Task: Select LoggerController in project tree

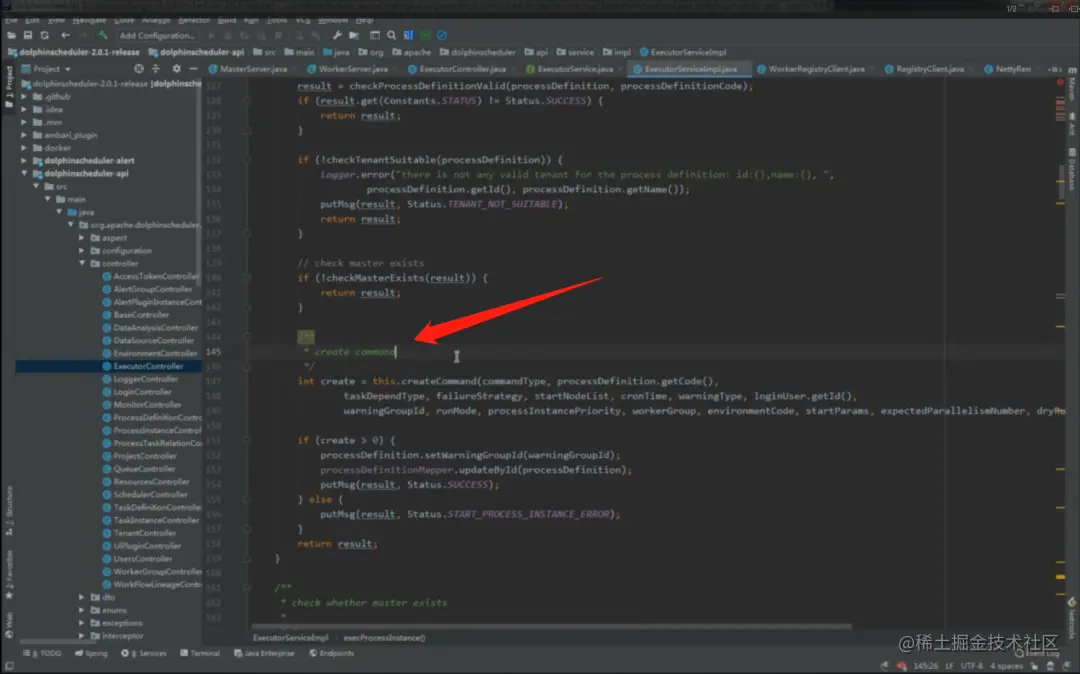Action: click(145, 379)
